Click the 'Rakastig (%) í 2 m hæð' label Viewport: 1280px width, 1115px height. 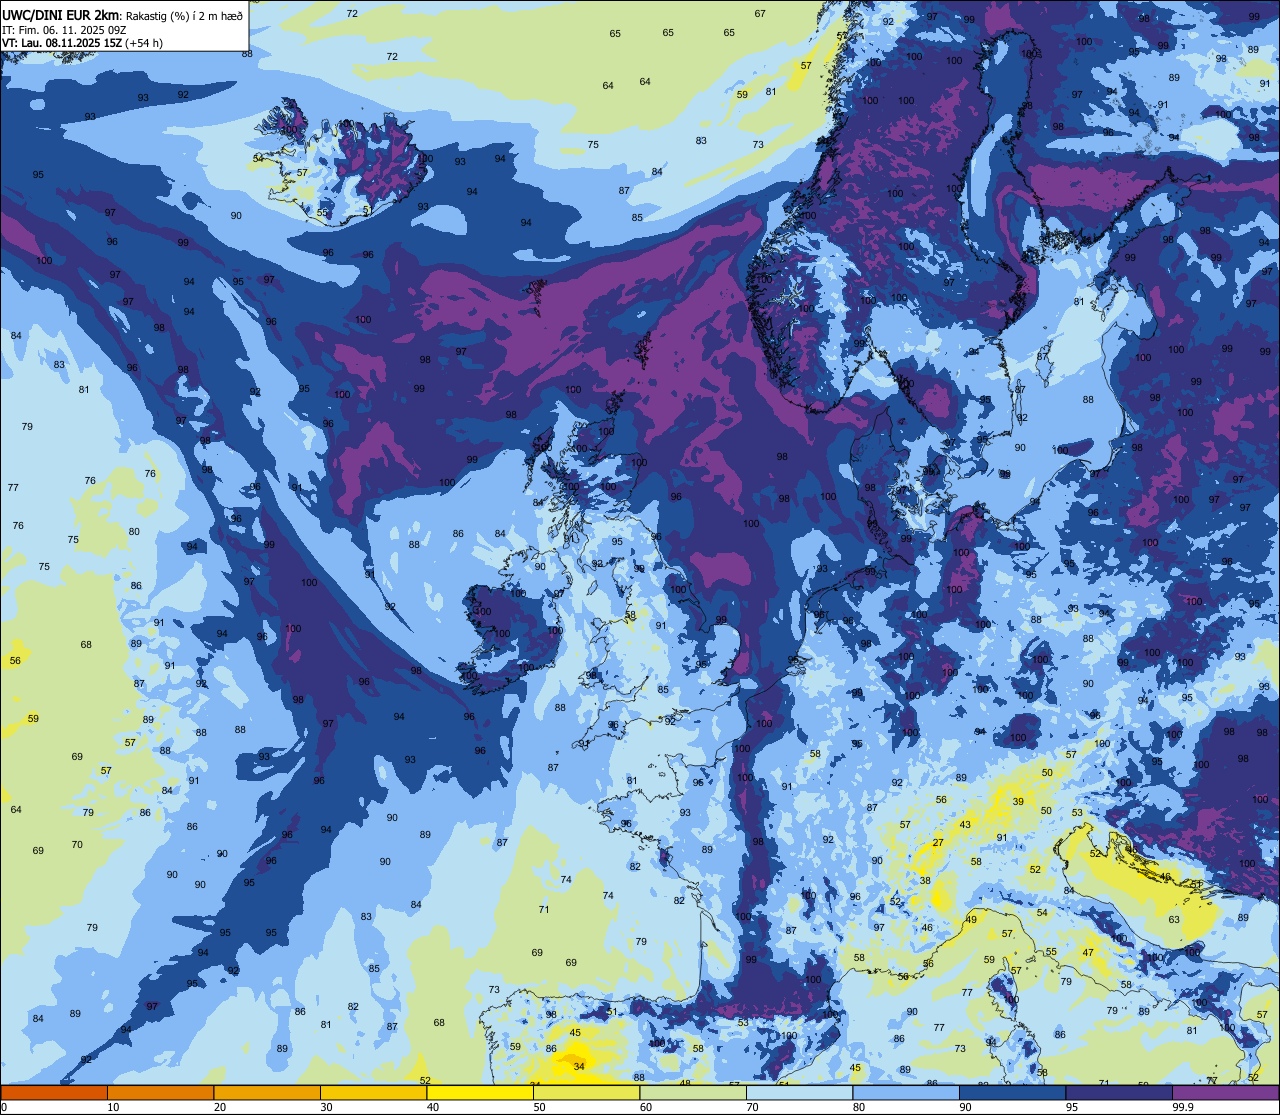pyautogui.click(x=185, y=15)
